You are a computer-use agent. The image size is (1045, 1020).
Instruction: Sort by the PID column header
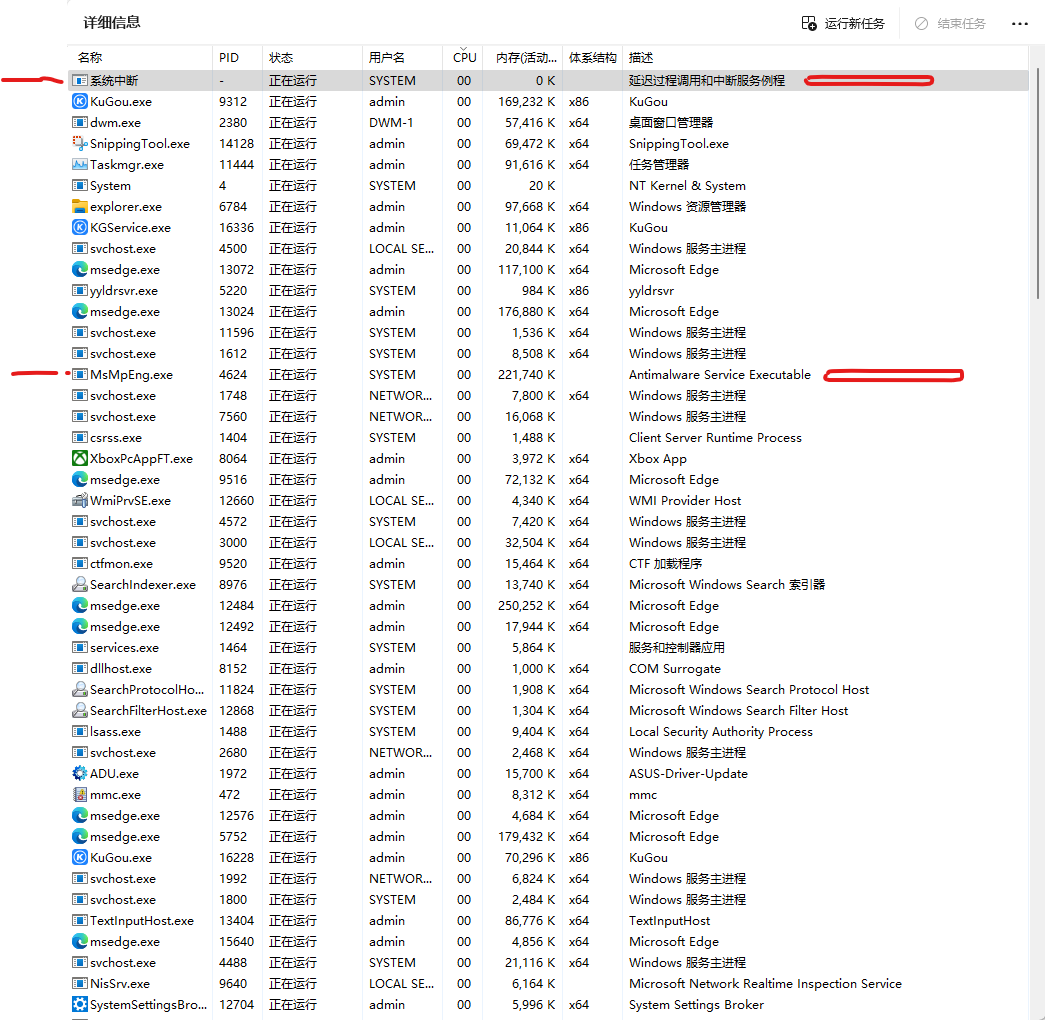[237, 57]
